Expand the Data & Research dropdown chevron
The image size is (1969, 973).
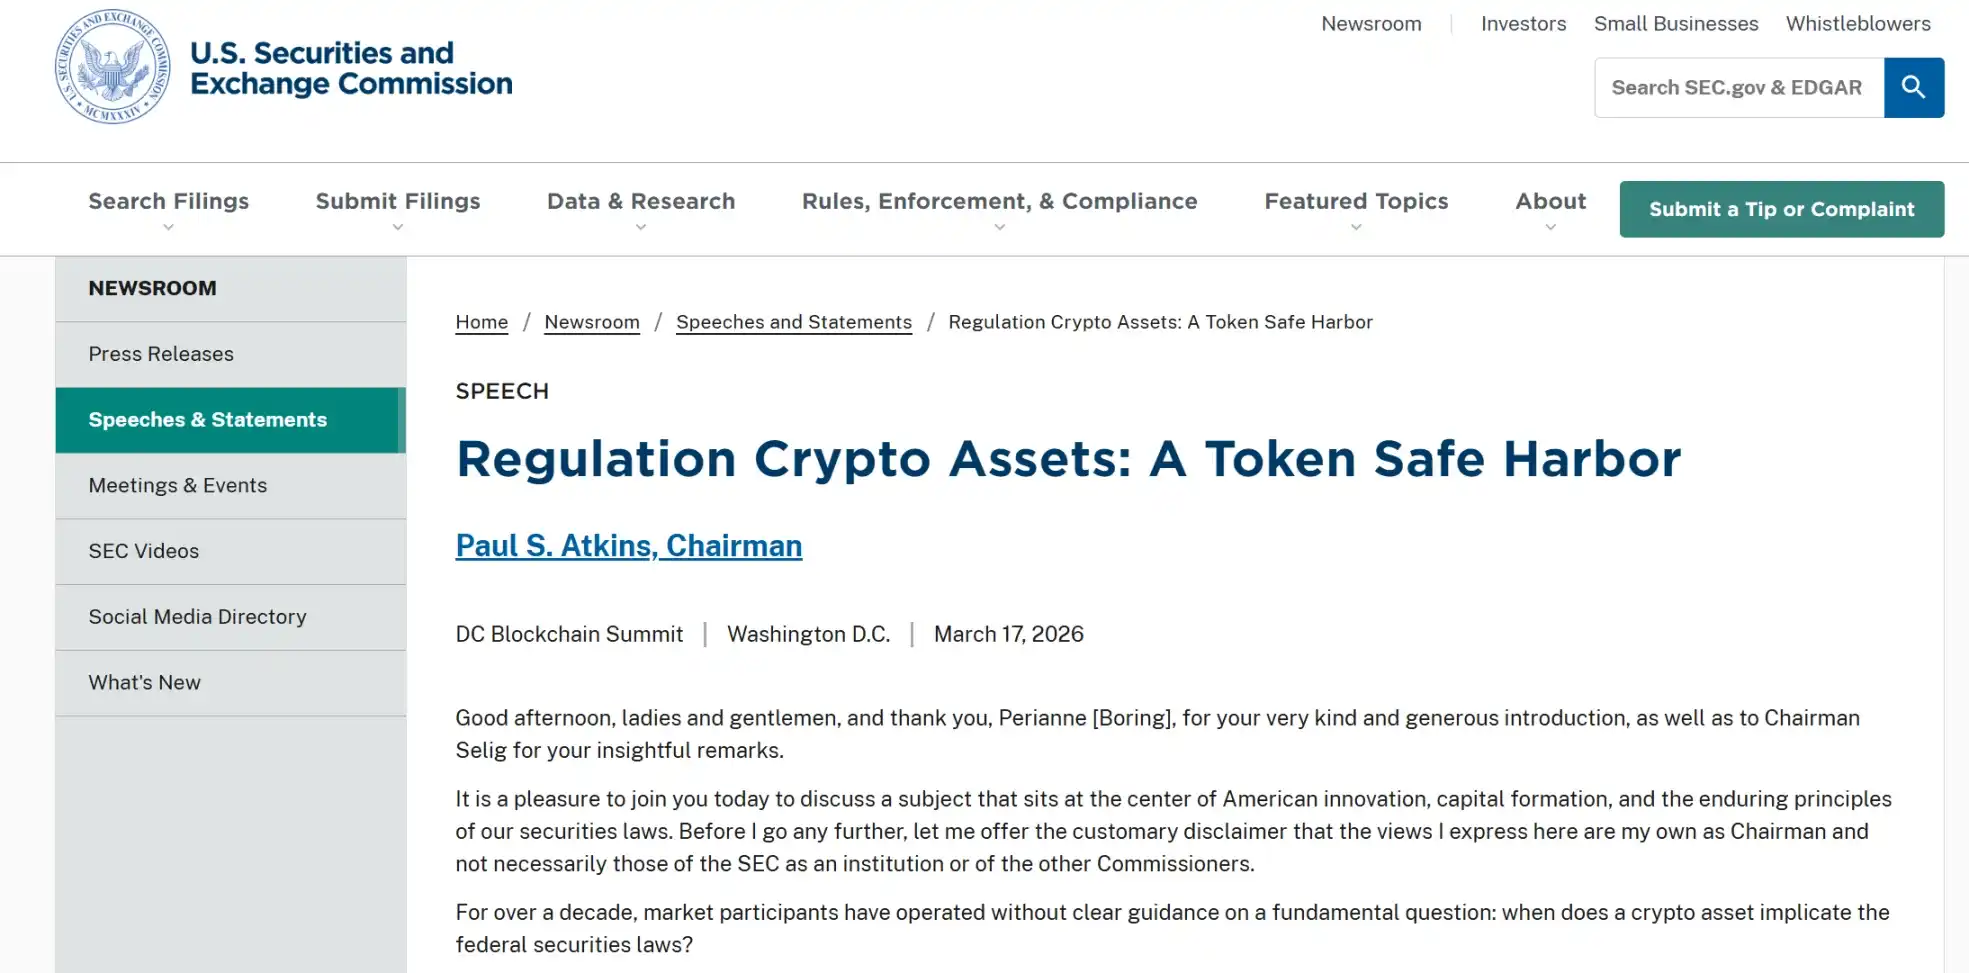coord(640,227)
